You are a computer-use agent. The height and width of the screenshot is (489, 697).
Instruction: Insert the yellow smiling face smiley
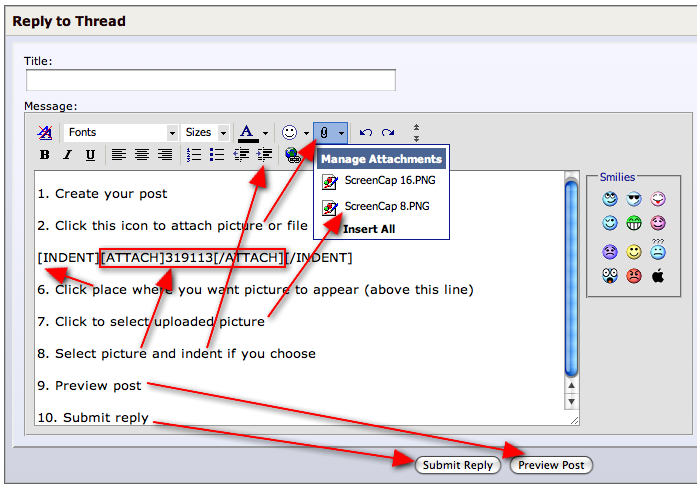coord(634,252)
